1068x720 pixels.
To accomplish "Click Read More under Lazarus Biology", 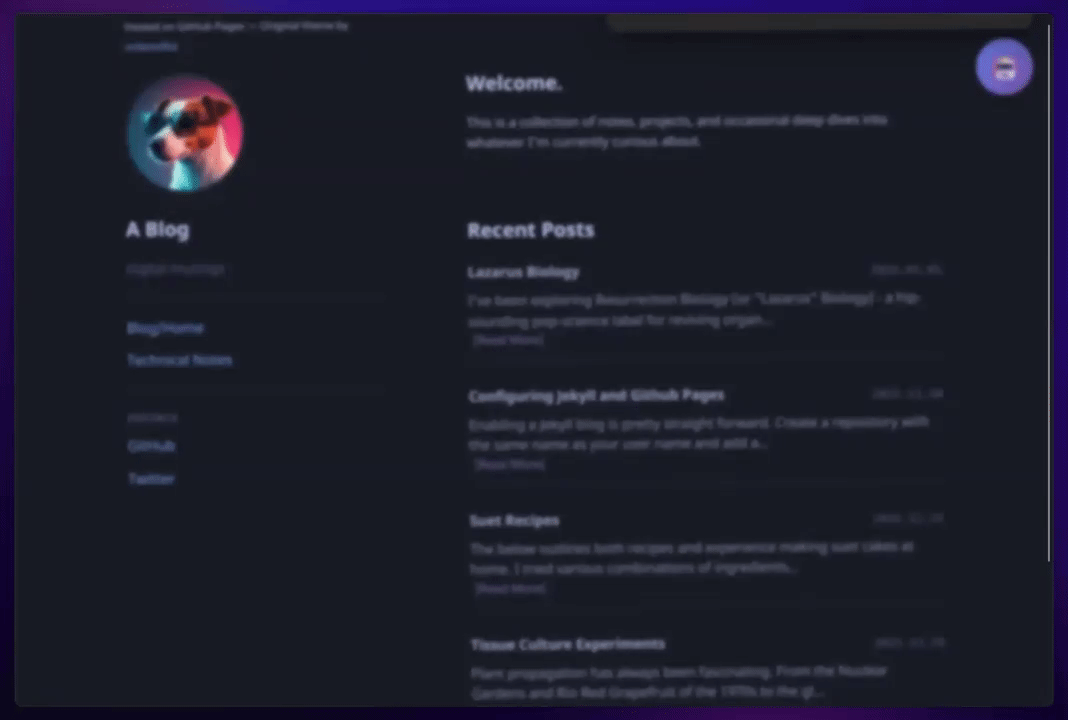I will [x=508, y=340].
